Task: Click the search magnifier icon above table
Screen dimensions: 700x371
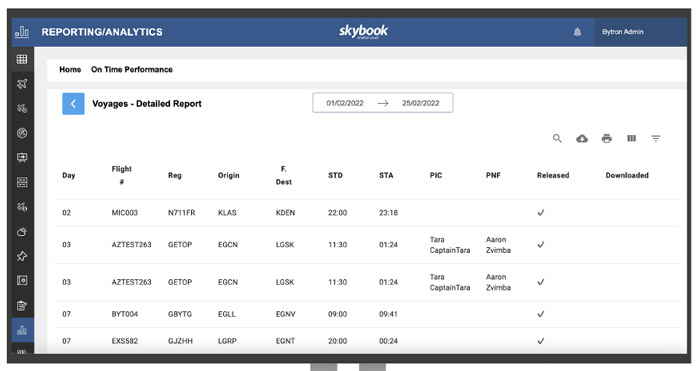Action: [557, 138]
